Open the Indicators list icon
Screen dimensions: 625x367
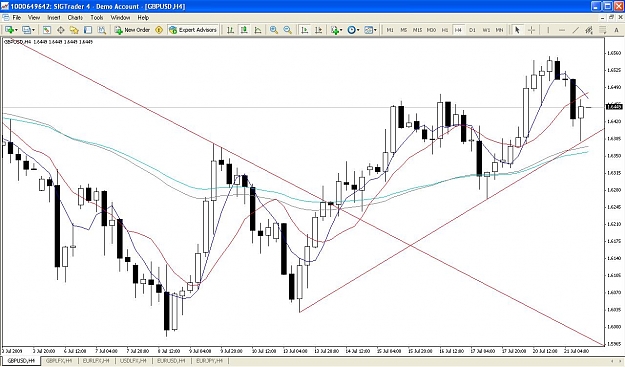[x=334, y=30]
